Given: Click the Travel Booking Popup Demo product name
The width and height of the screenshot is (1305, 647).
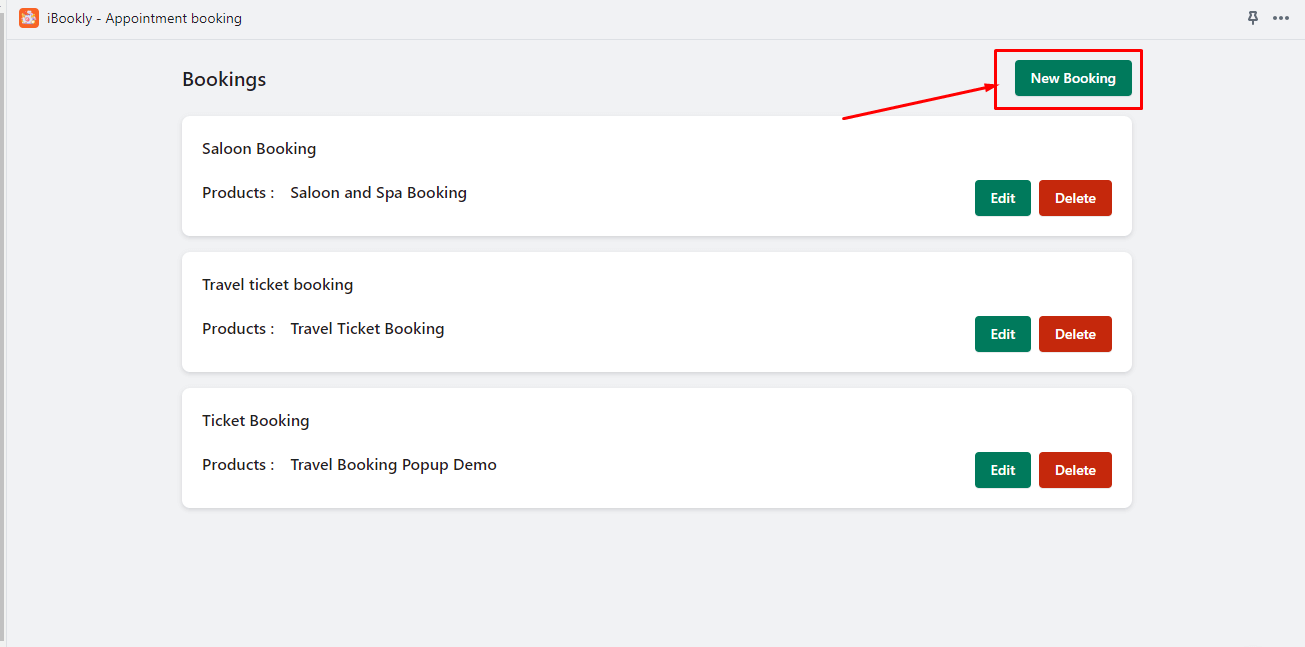Looking at the screenshot, I should pyautogui.click(x=393, y=465).
